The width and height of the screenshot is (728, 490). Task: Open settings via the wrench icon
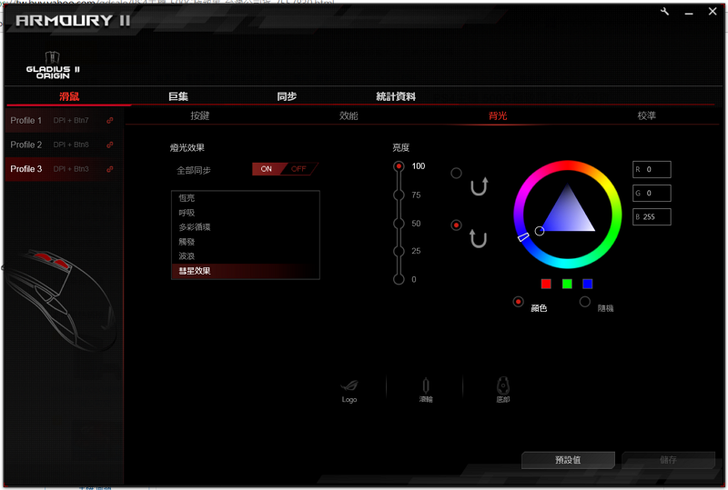tap(665, 12)
